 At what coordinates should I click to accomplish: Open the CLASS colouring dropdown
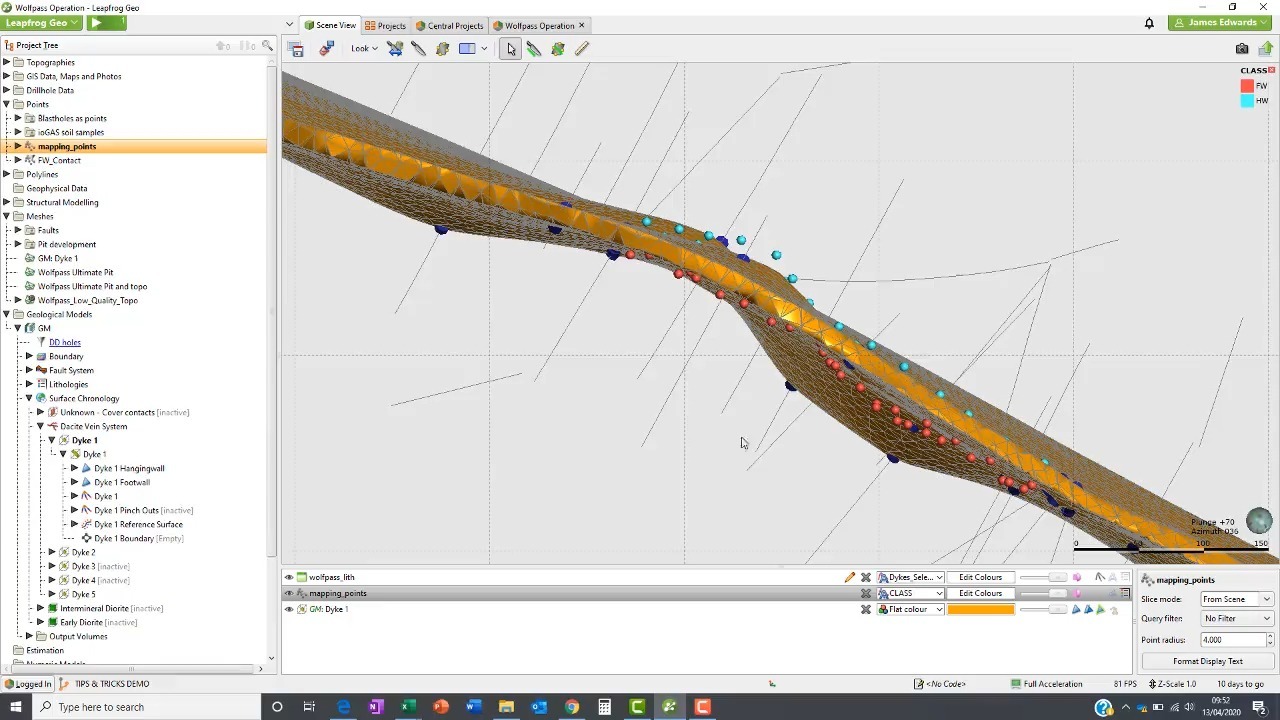(911, 593)
